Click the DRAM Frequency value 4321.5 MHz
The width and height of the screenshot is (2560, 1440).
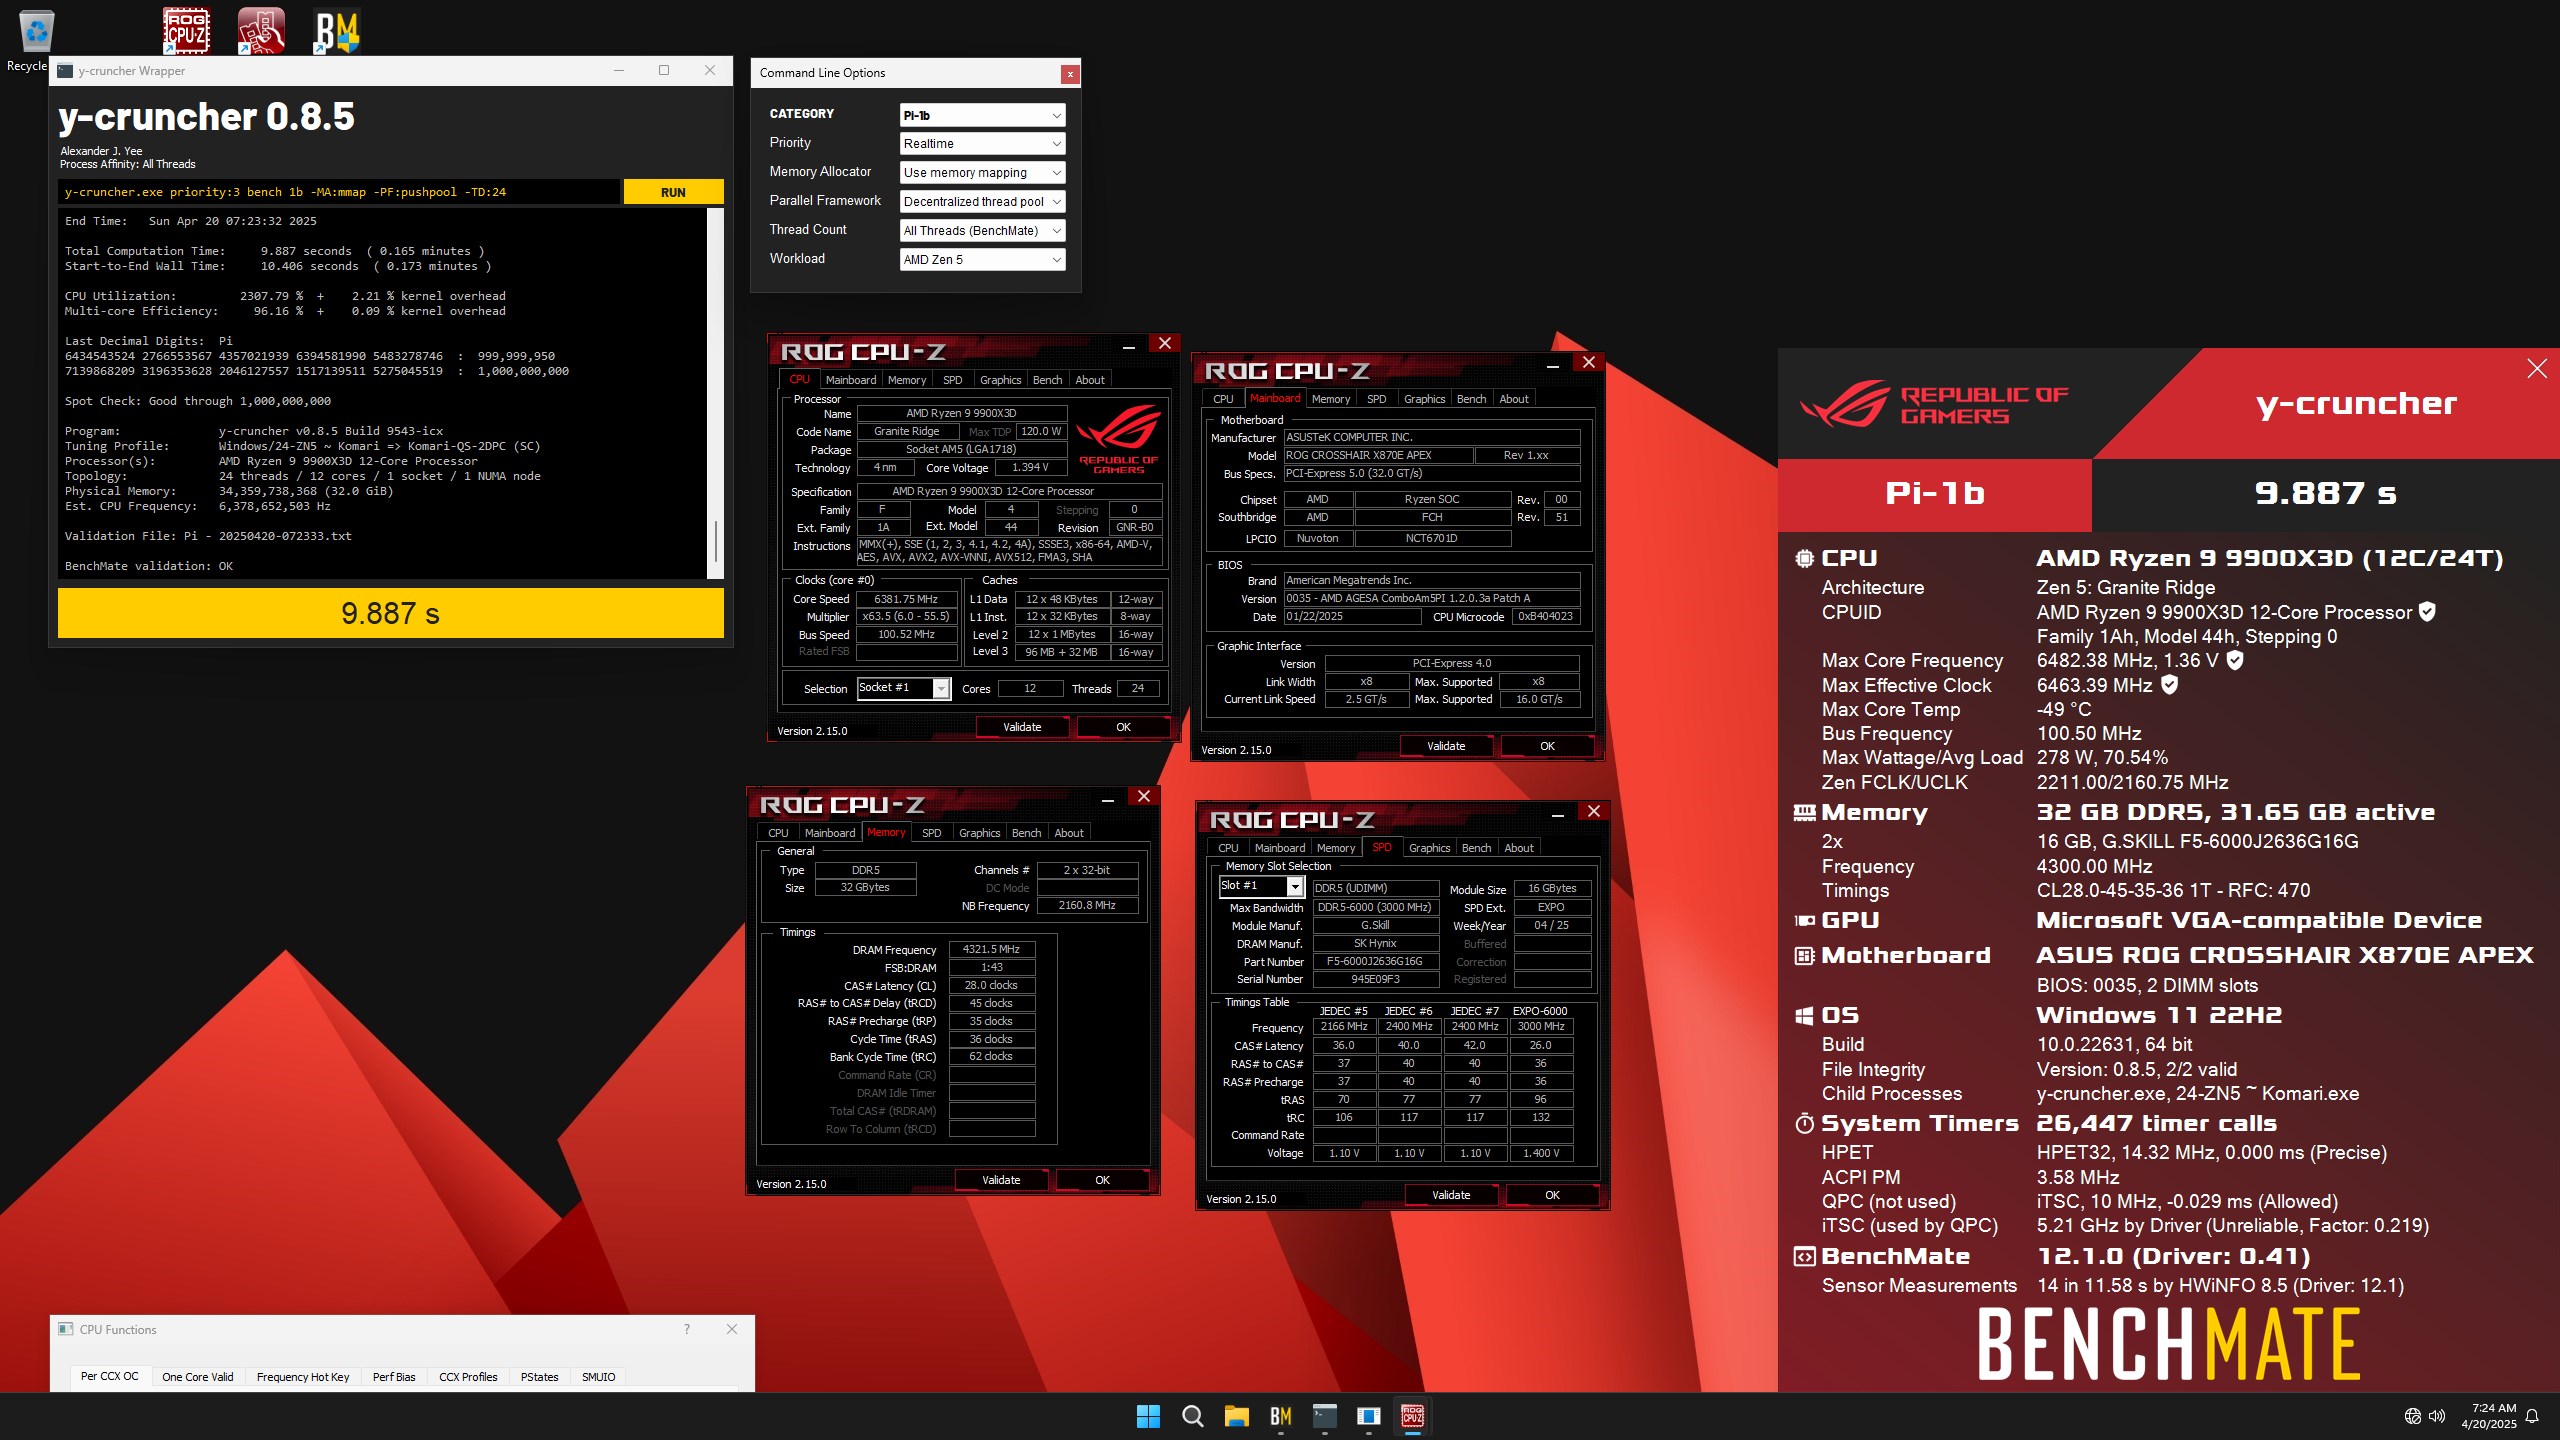[x=991, y=949]
